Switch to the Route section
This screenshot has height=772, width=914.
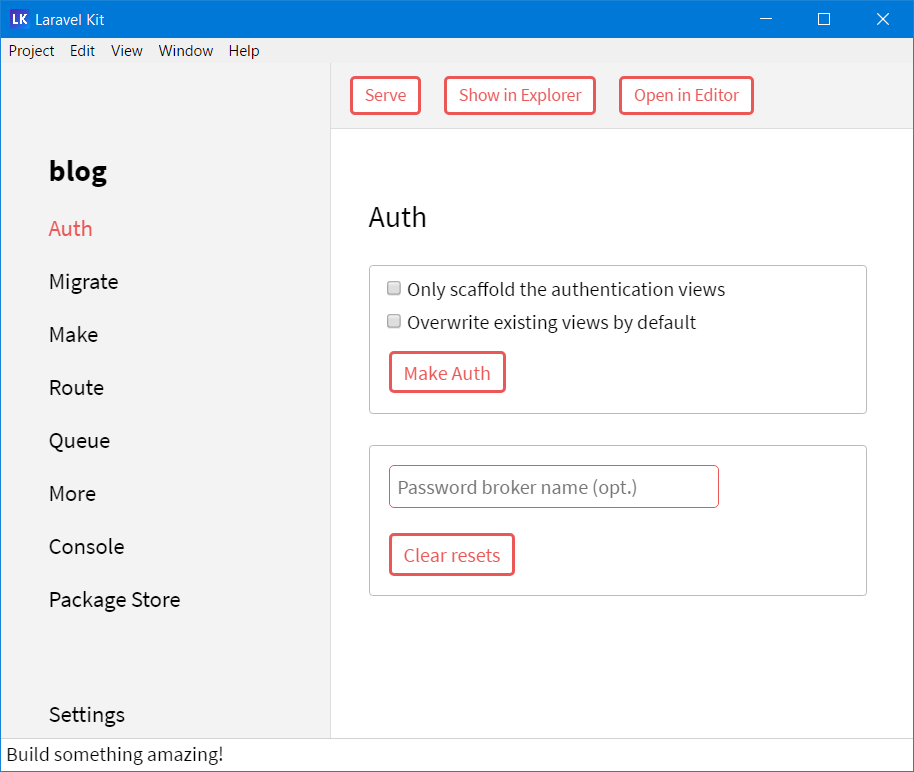(x=77, y=388)
